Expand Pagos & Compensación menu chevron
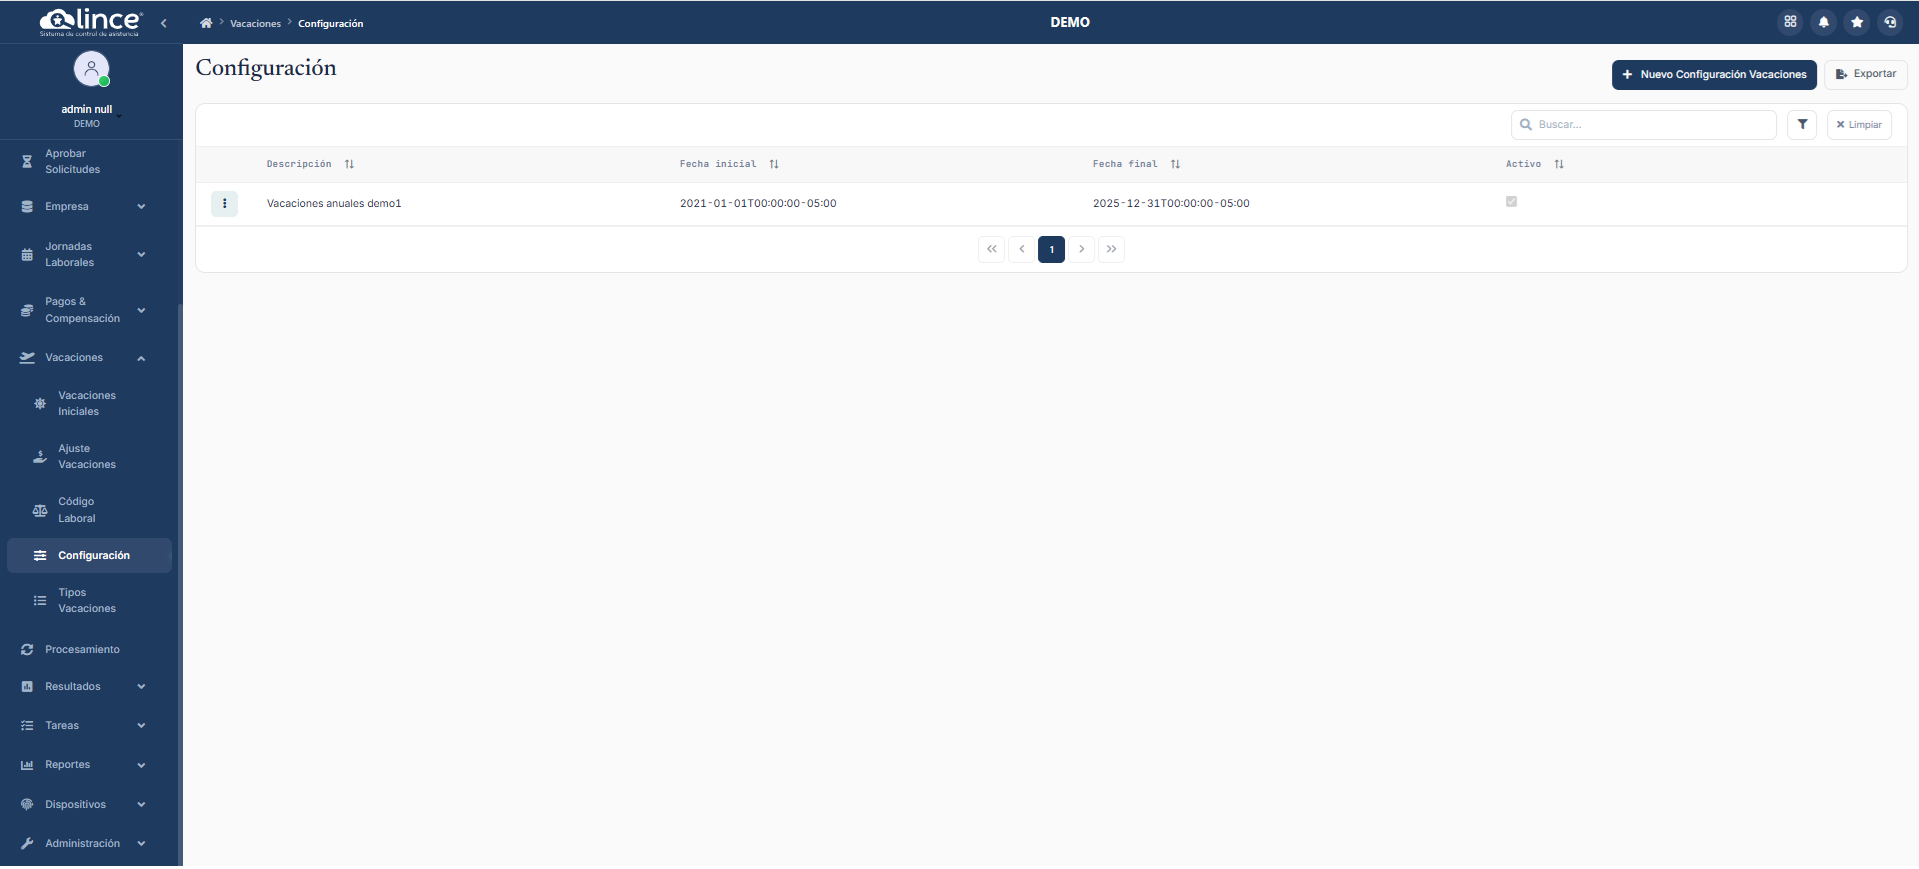Viewport: 1919px width, 869px height. 141,311
